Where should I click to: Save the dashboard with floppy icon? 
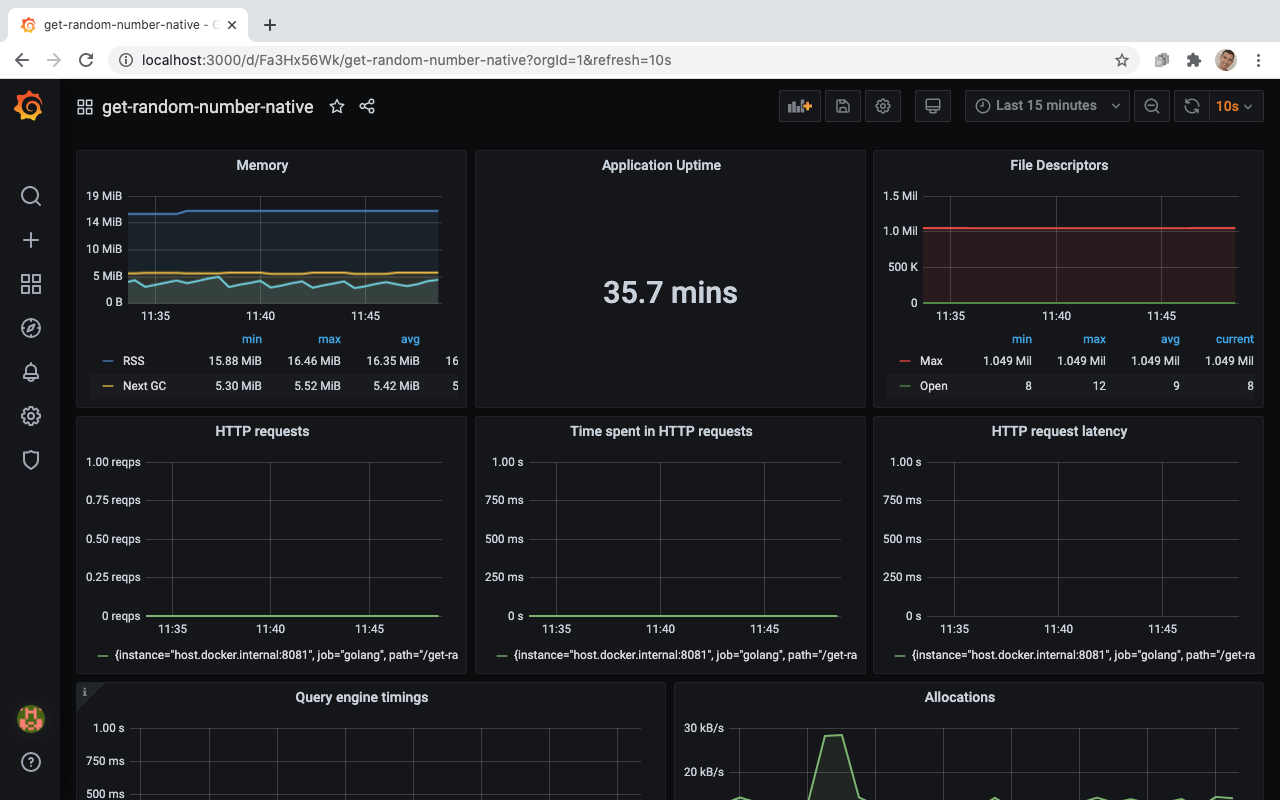coord(843,106)
